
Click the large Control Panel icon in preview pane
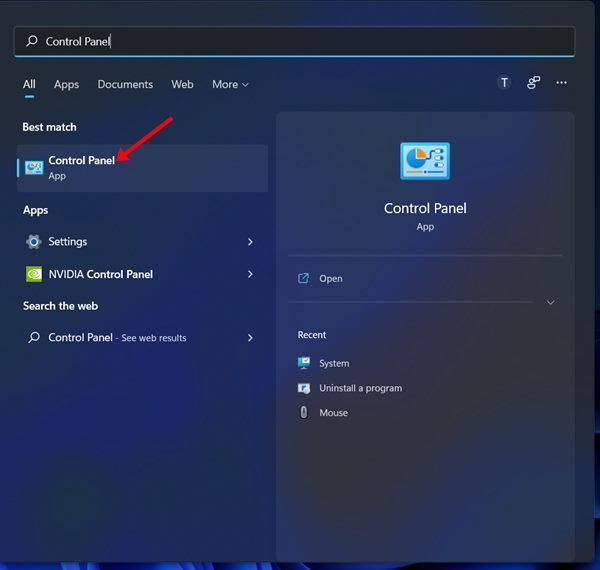click(x=425, y=161)
